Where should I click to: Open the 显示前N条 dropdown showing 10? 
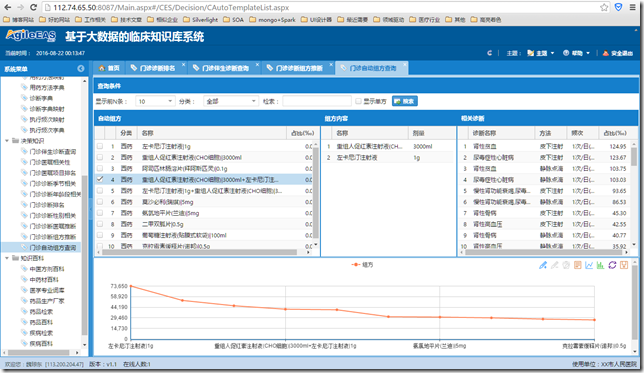155,101
